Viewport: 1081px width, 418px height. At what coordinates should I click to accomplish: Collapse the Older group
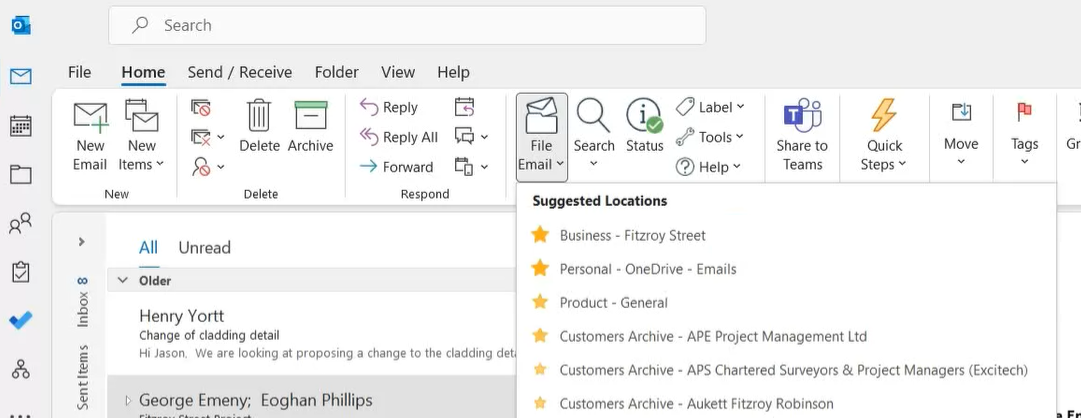(x=123, y=281)
